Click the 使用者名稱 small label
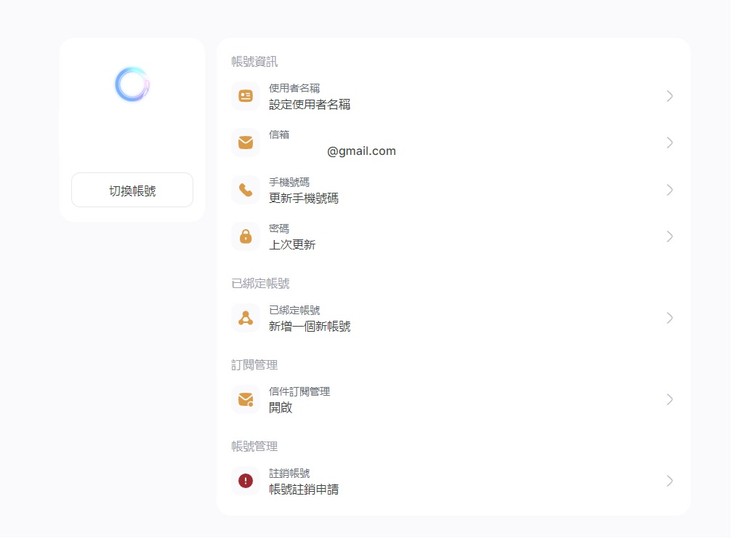The height and width of the screenshot is (539, 750). click(x=294, y=88)
